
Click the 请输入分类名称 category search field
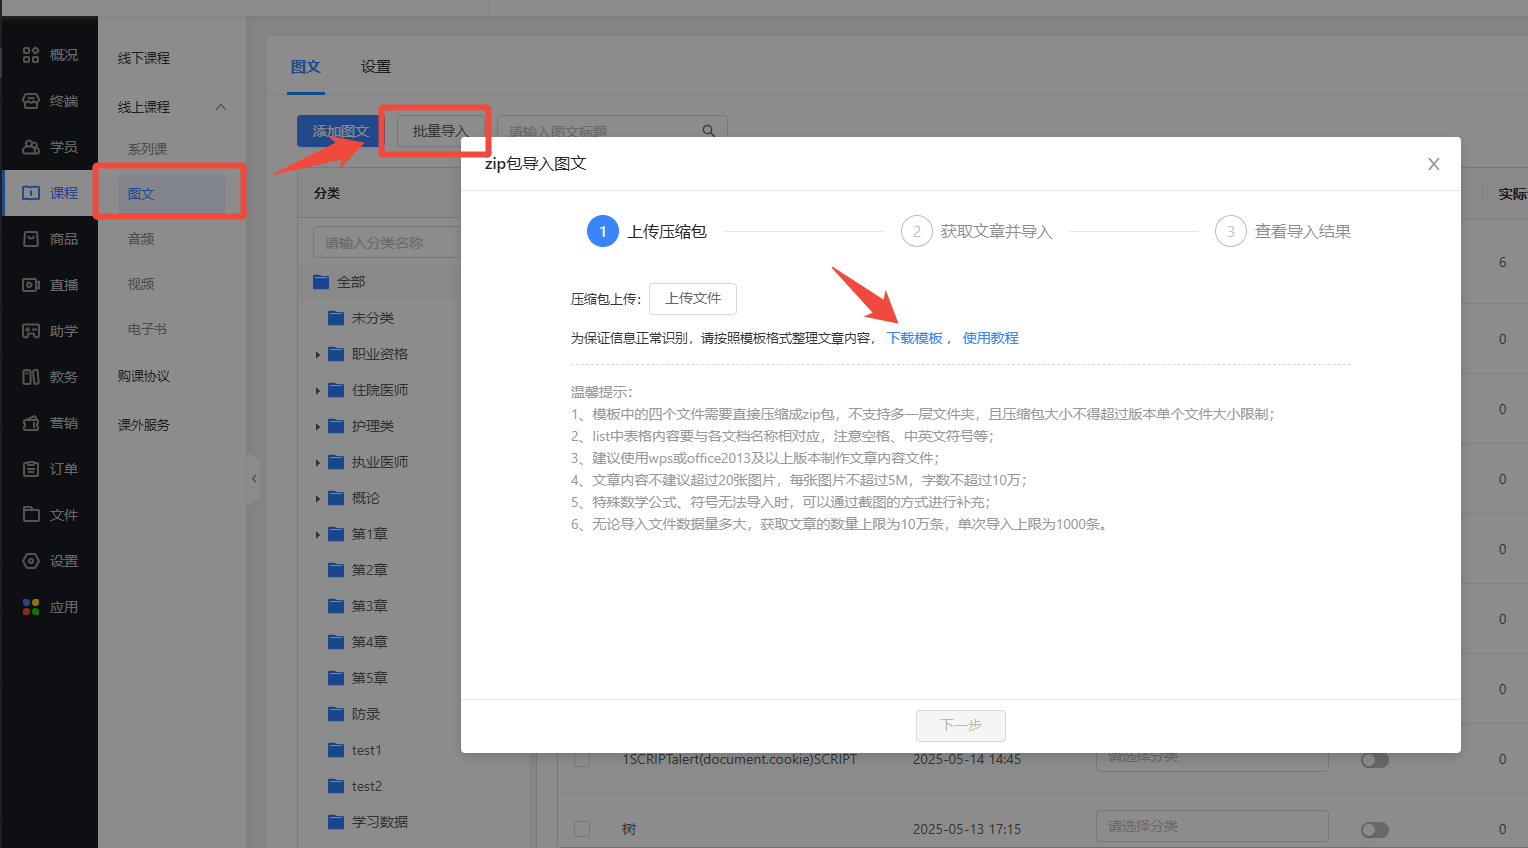point(385,243)
